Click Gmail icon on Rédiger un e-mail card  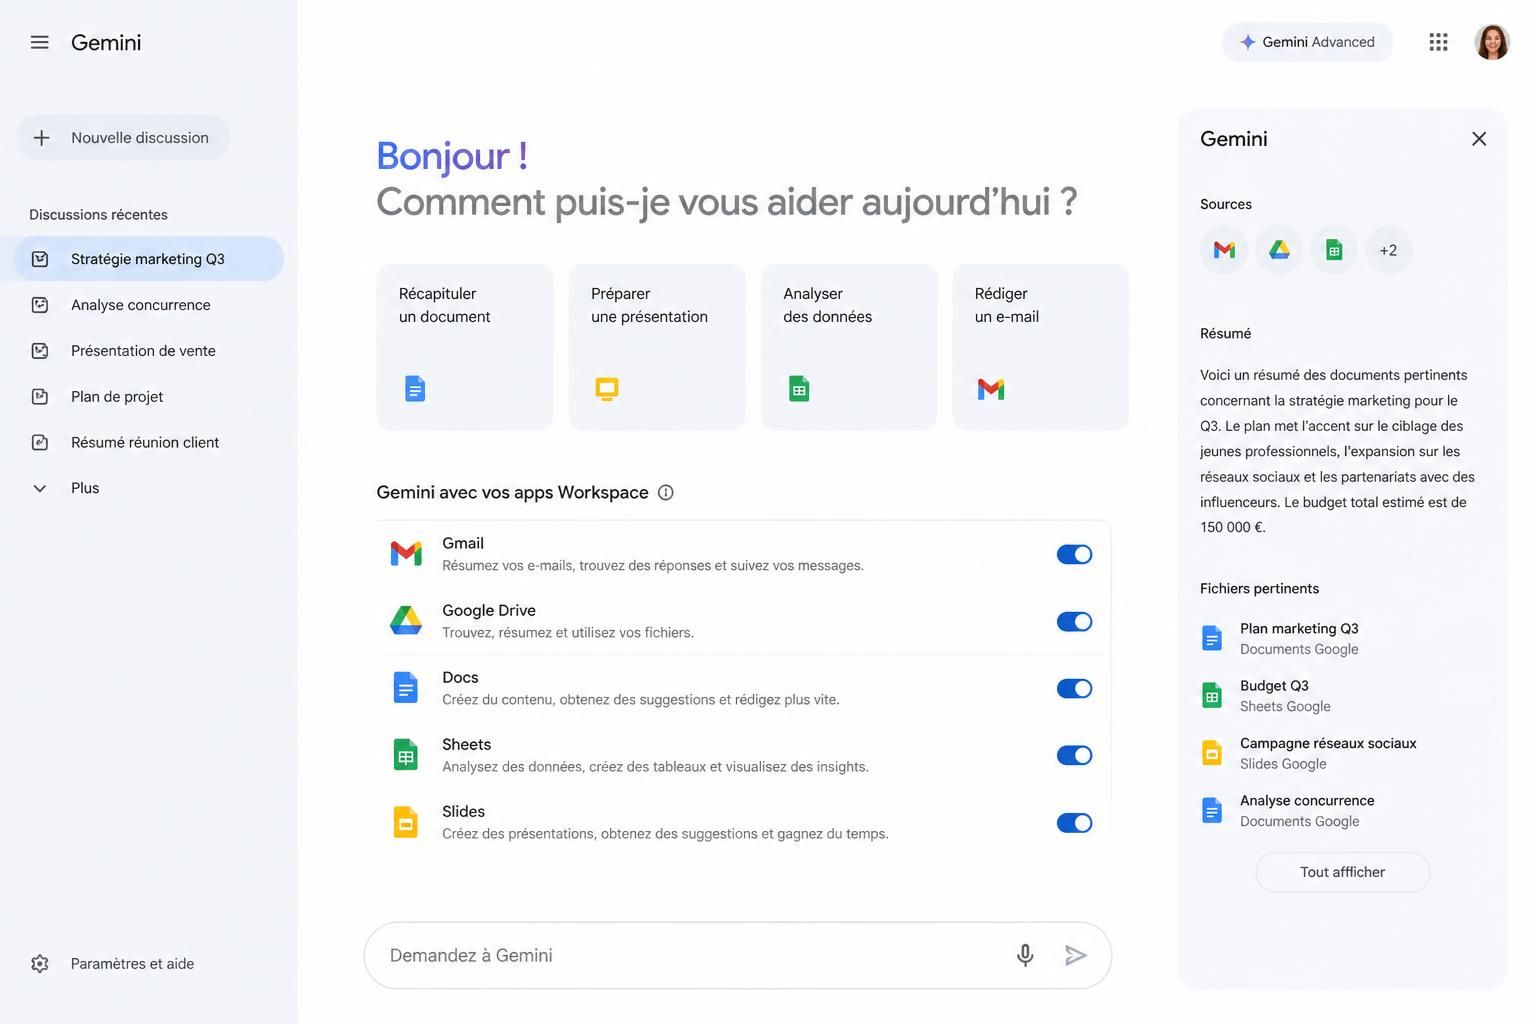click(x=991, y=389)
